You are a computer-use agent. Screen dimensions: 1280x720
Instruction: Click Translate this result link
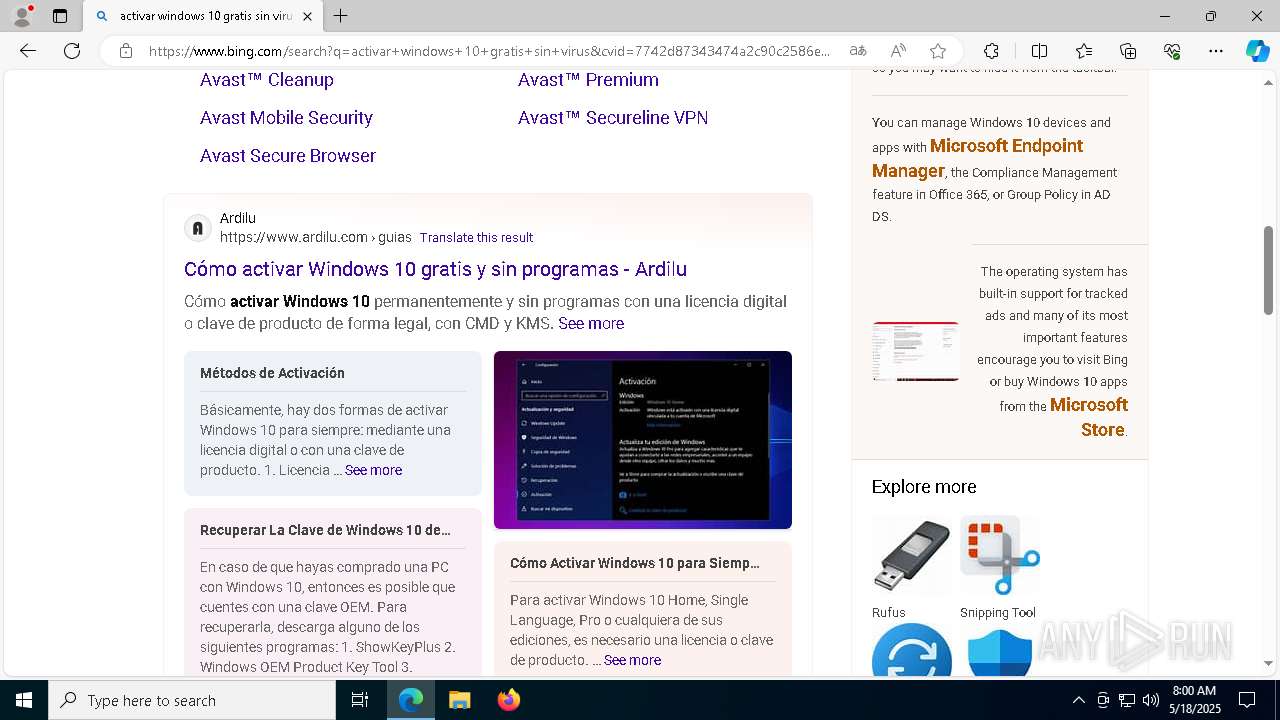click(x=476, y=238)
